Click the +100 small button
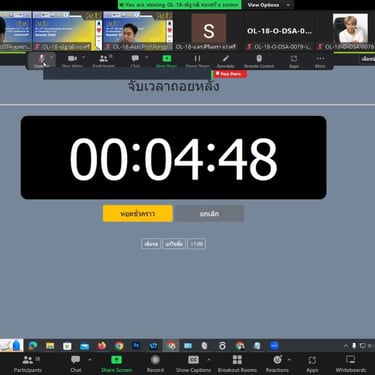 [196, 244]
